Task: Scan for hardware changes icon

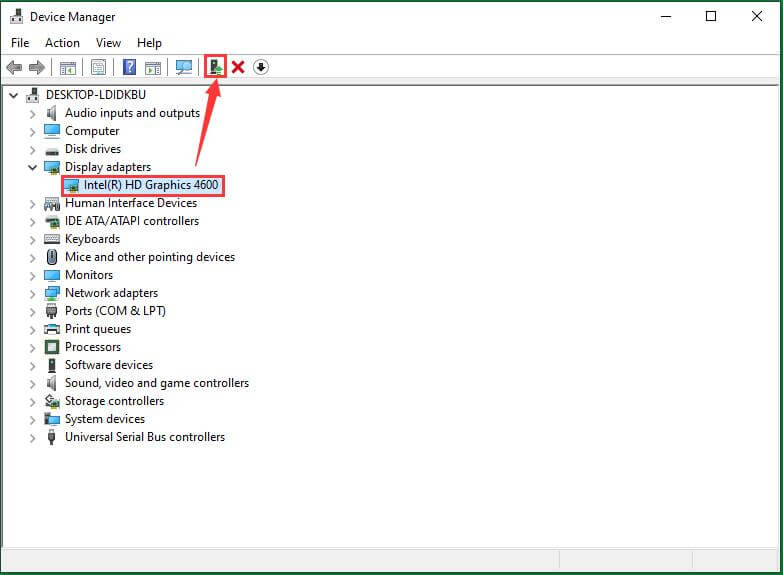Action: pyautogui.click(x=184, y=67)
